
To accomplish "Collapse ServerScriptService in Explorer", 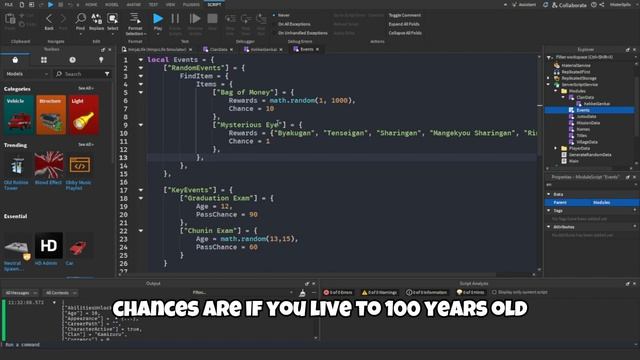I will [x=549, y=84].
